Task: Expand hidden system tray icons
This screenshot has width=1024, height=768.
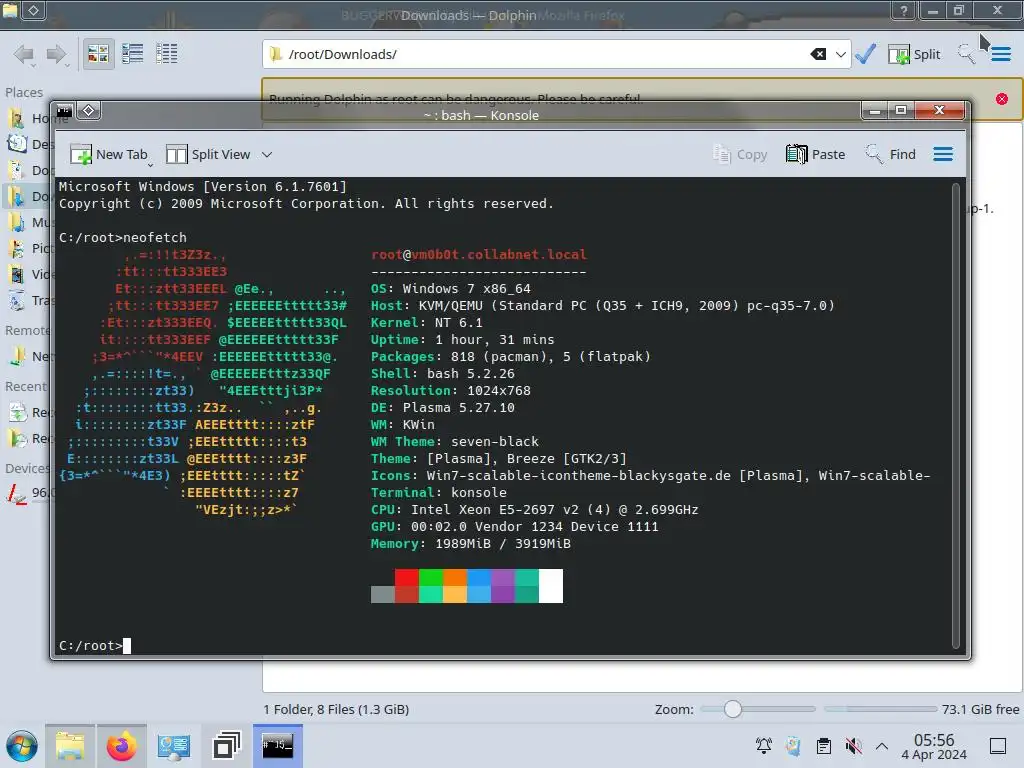Action: [882, 746]
